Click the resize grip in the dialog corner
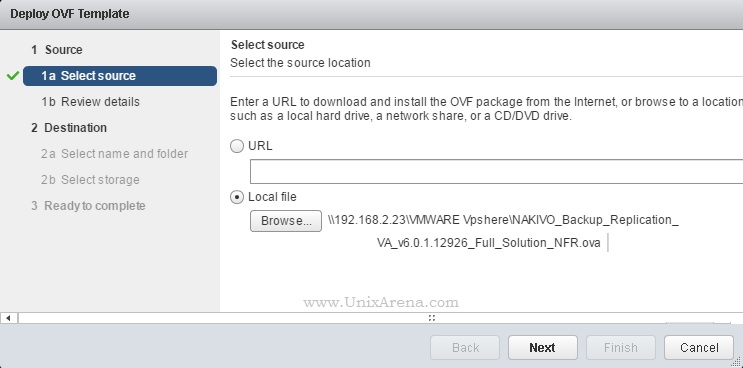The width and height of the screenshot is (743, 368). pos(737,362)
